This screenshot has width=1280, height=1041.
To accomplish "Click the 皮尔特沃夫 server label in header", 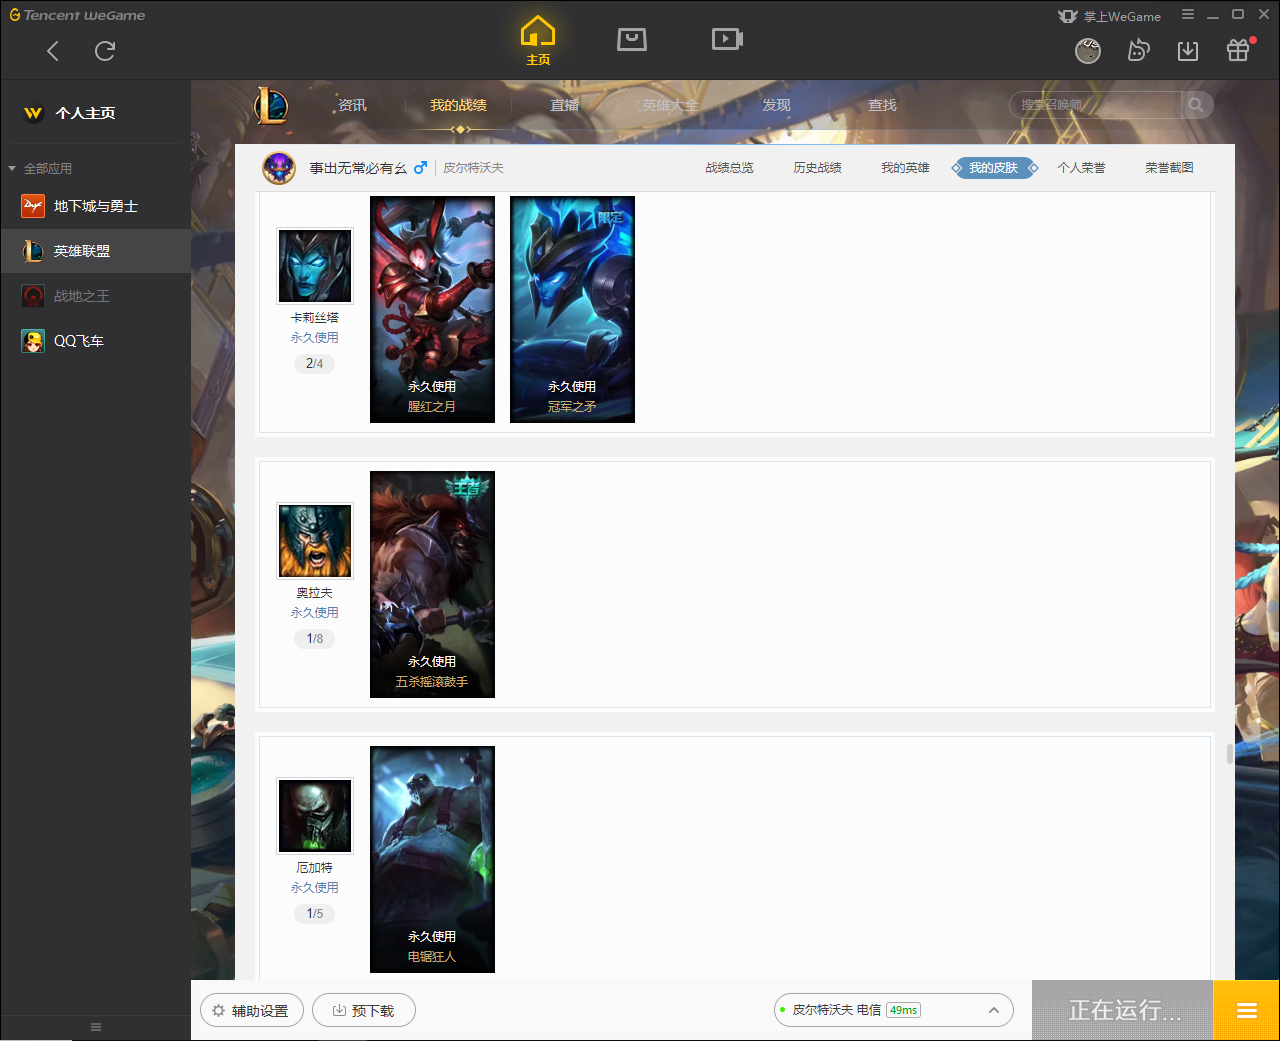I will [x=474, y=168].
